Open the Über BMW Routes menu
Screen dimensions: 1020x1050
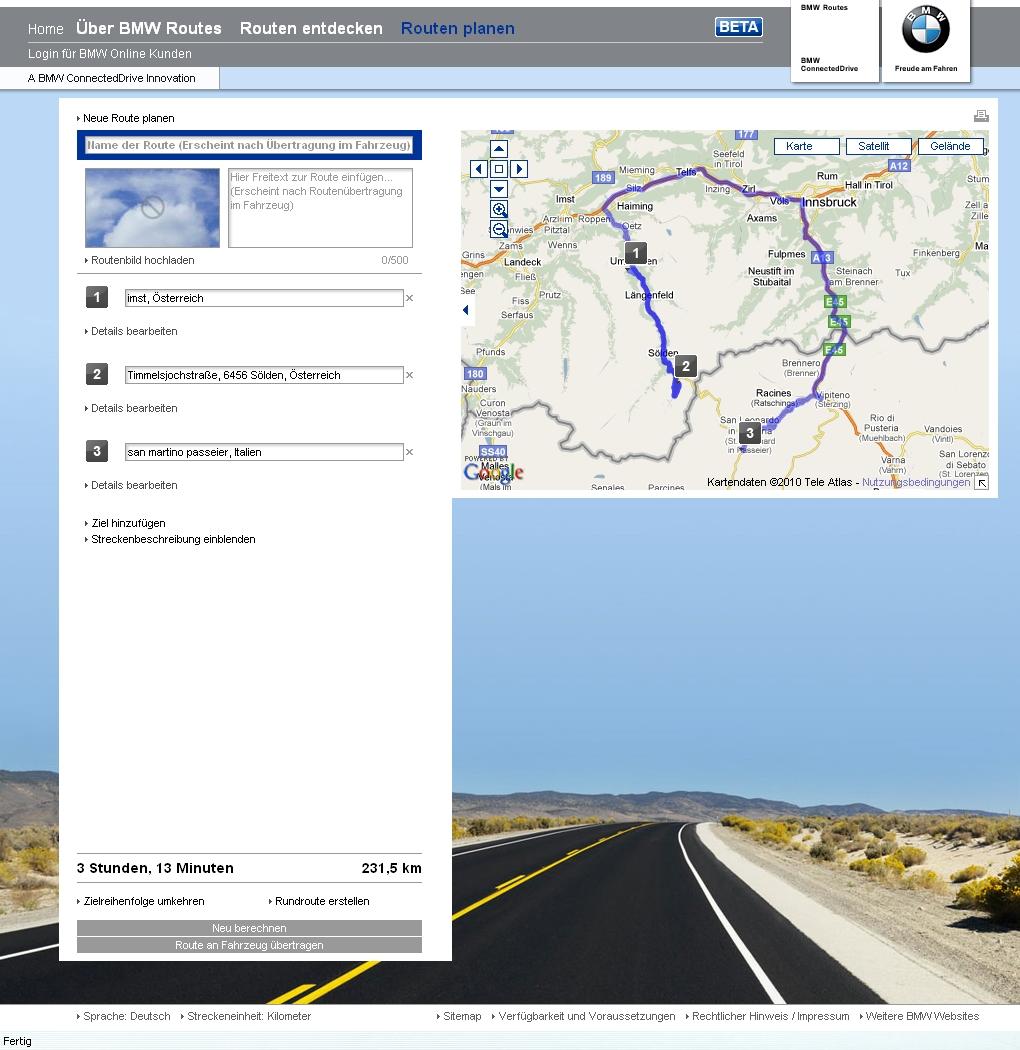149,28
